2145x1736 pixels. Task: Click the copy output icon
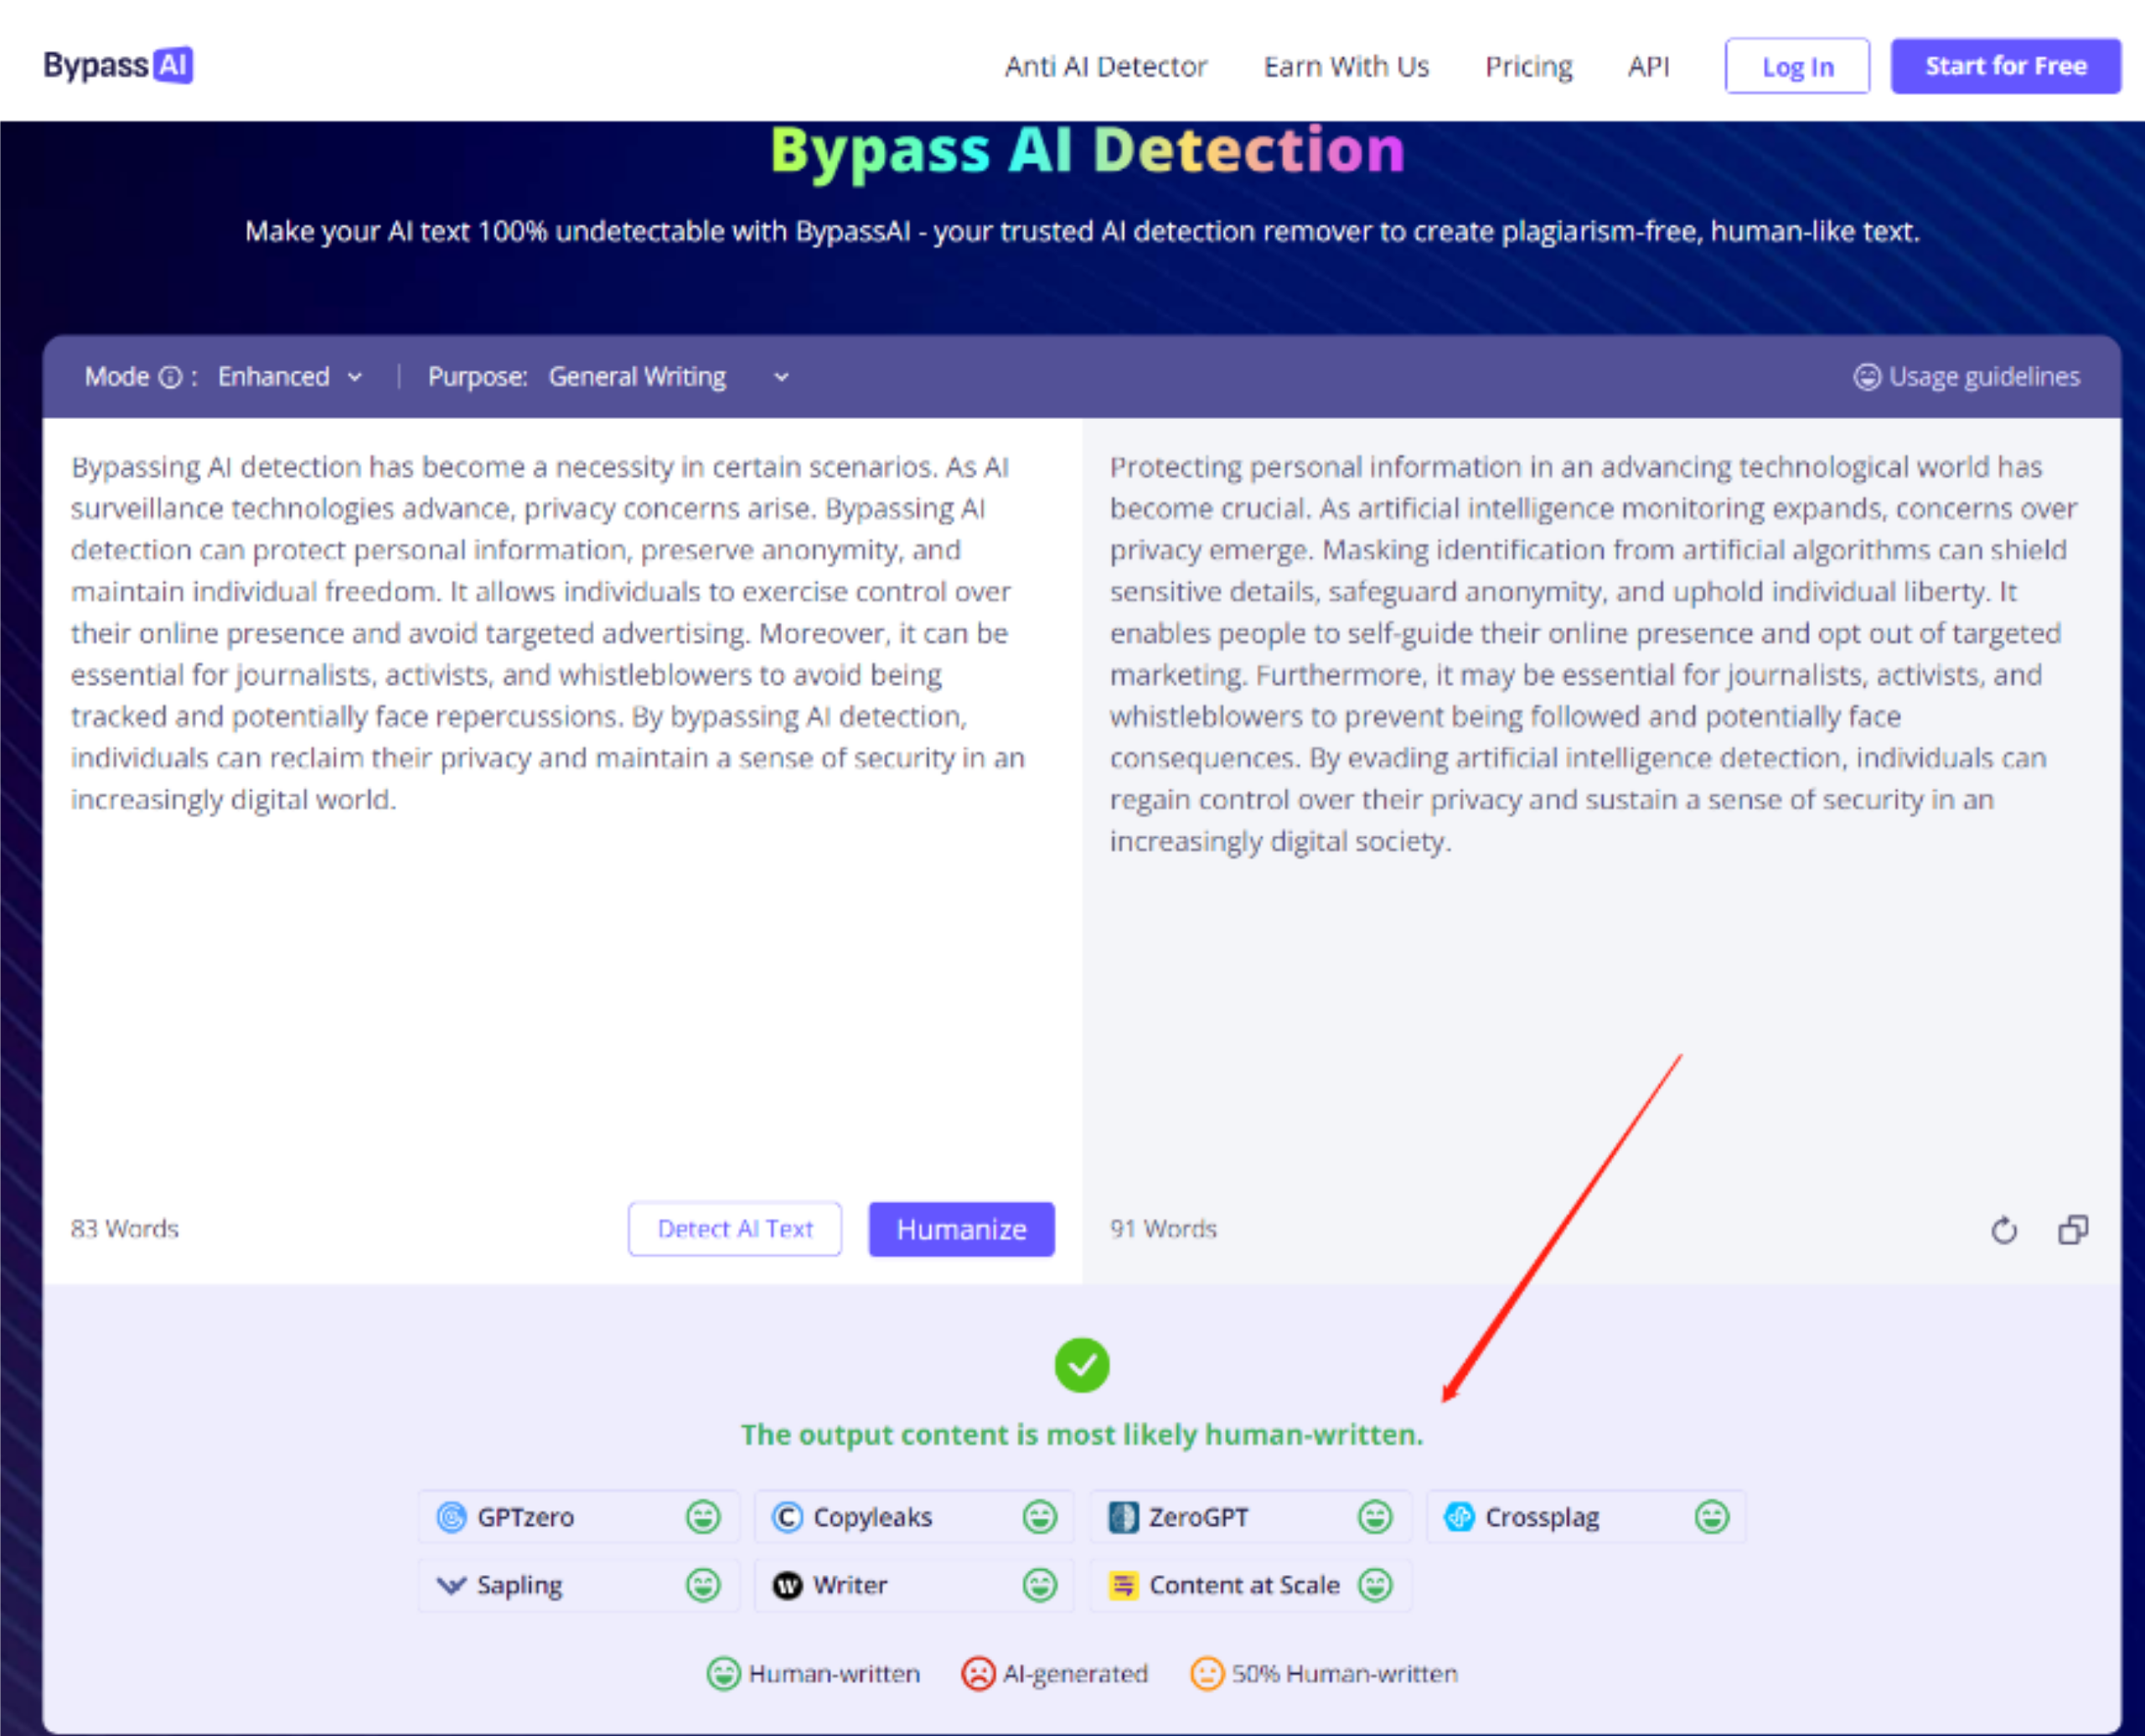(x=2073, y=1230)
